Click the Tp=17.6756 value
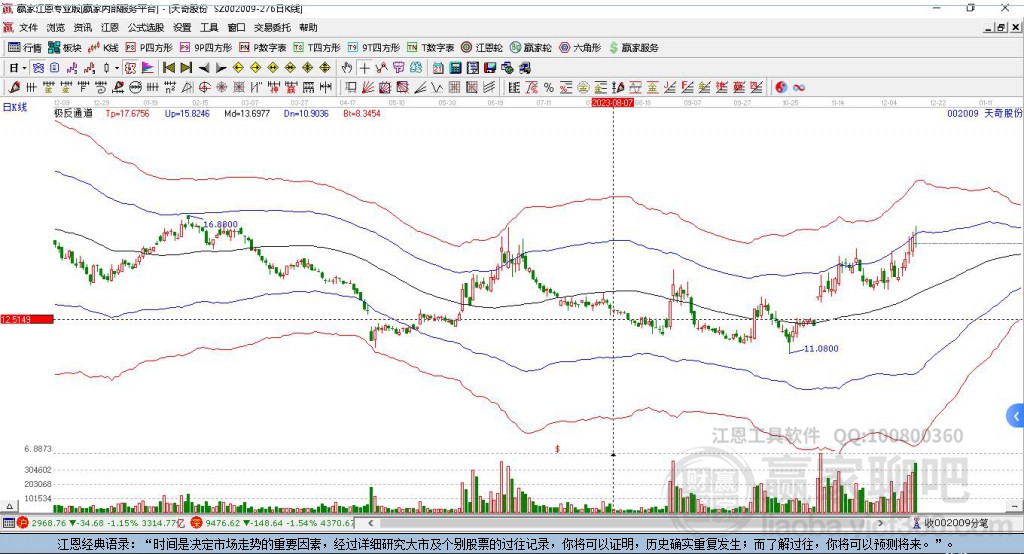Screen dimensions: 1024x554 coord(127,113)
